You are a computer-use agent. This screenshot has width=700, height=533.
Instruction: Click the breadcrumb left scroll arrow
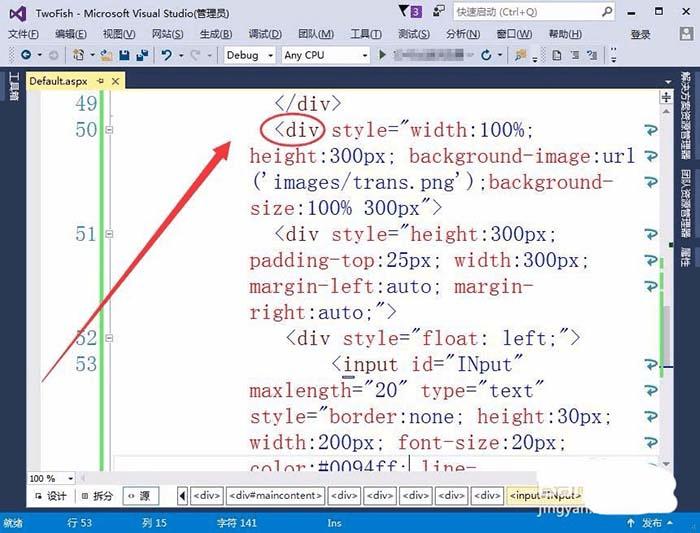point(182,496)
